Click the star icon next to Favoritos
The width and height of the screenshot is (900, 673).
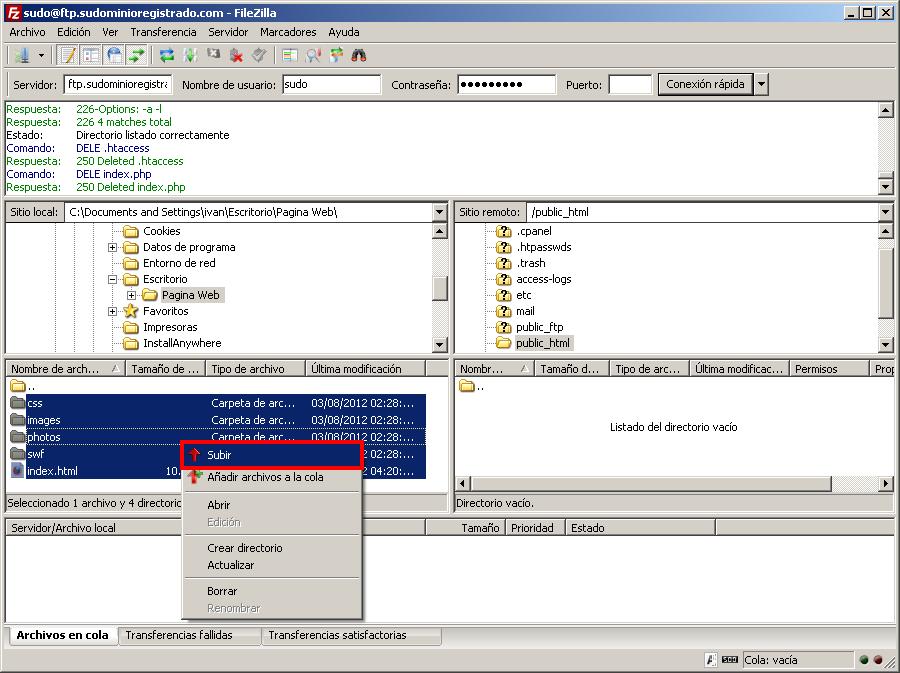tap(131, 311)
